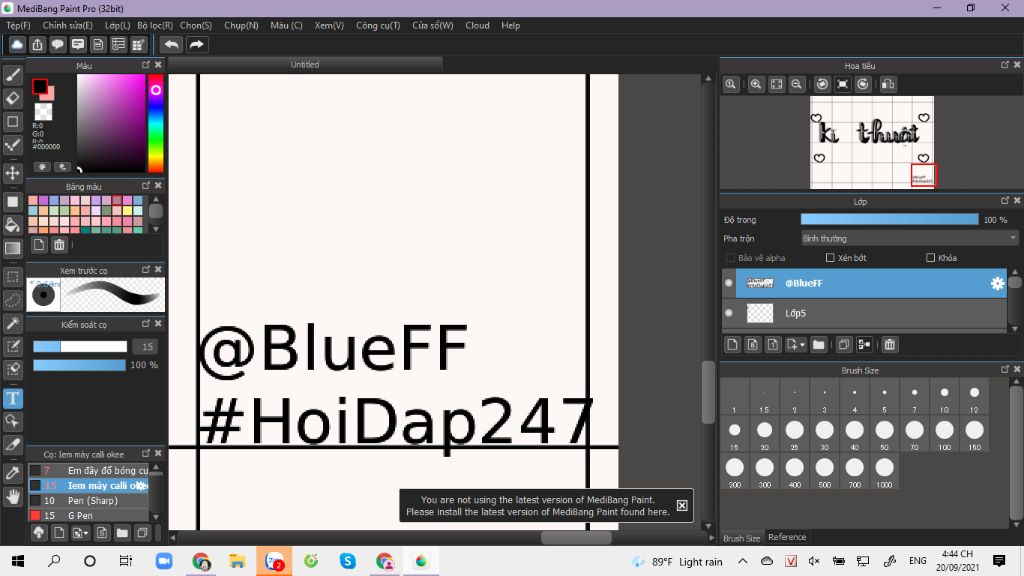This screenshot has height=576, width=1024.
Task: Select the Lớp5 layer row
Action: click(864, 313)
